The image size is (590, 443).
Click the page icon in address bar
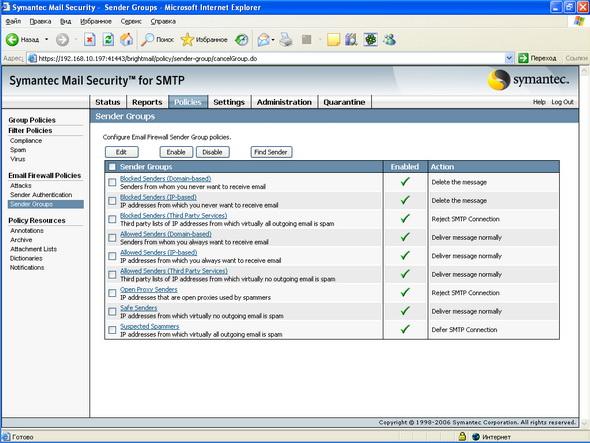coord(33,58)
